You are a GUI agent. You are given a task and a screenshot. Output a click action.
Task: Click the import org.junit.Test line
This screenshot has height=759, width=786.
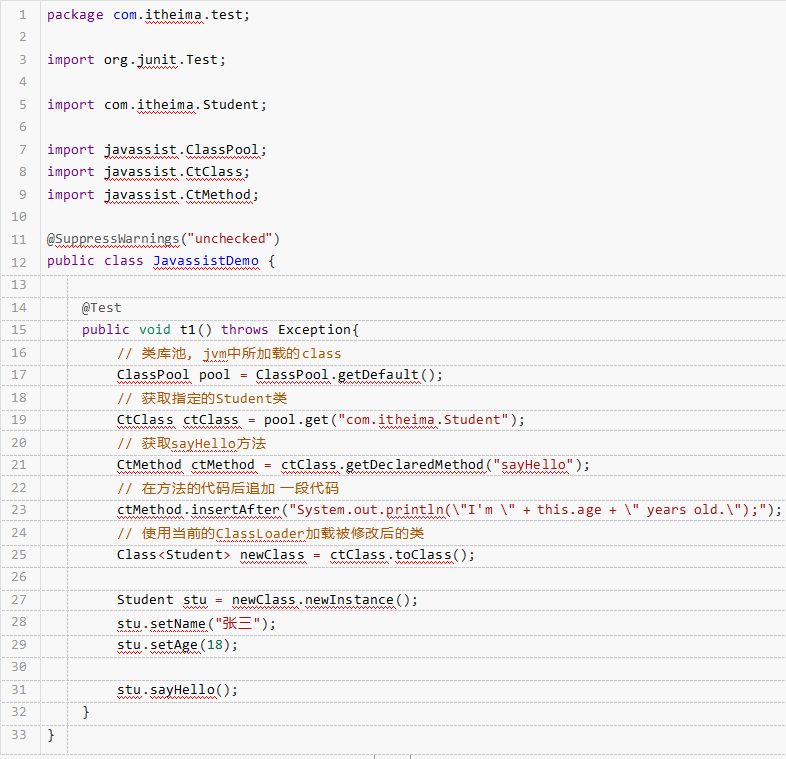pos(136,60)
